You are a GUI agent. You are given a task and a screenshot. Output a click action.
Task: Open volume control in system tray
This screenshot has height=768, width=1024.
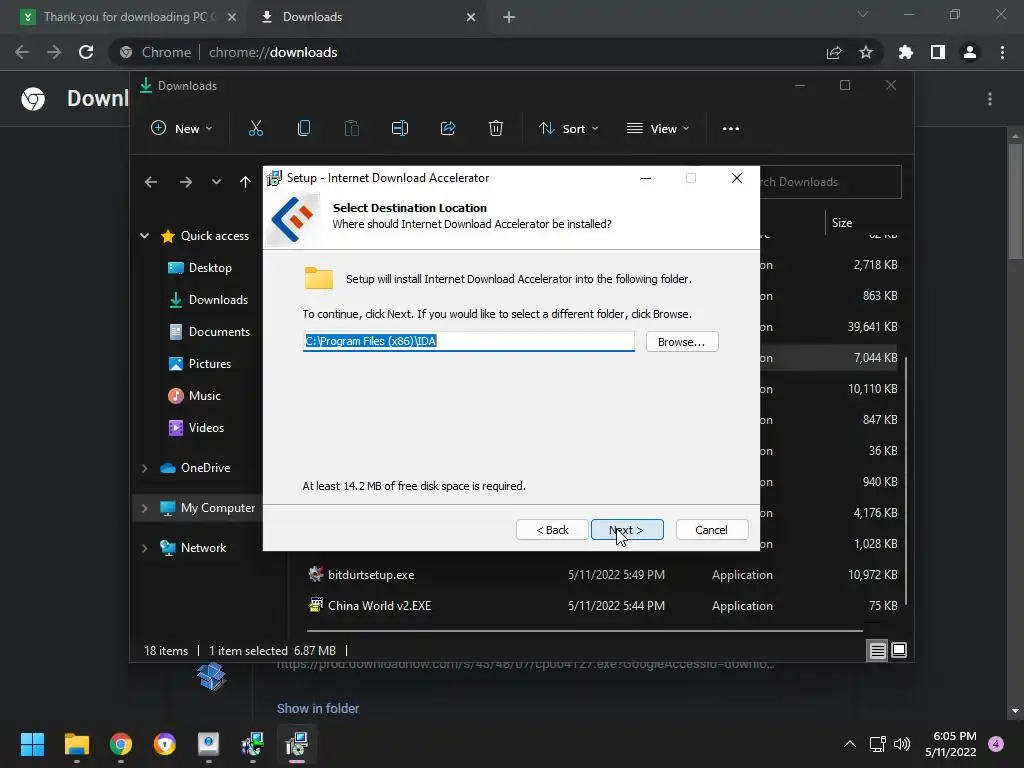click(902, 744)
